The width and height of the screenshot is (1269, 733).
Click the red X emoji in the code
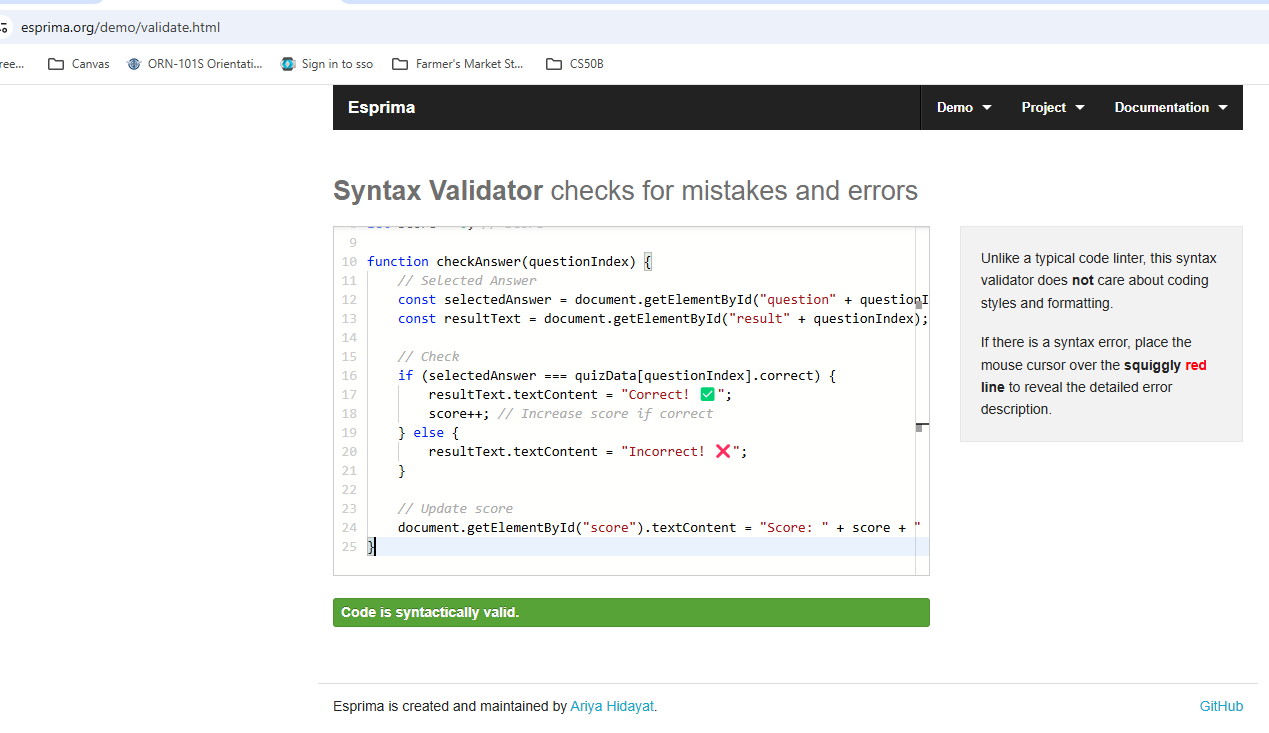[724, 452]
